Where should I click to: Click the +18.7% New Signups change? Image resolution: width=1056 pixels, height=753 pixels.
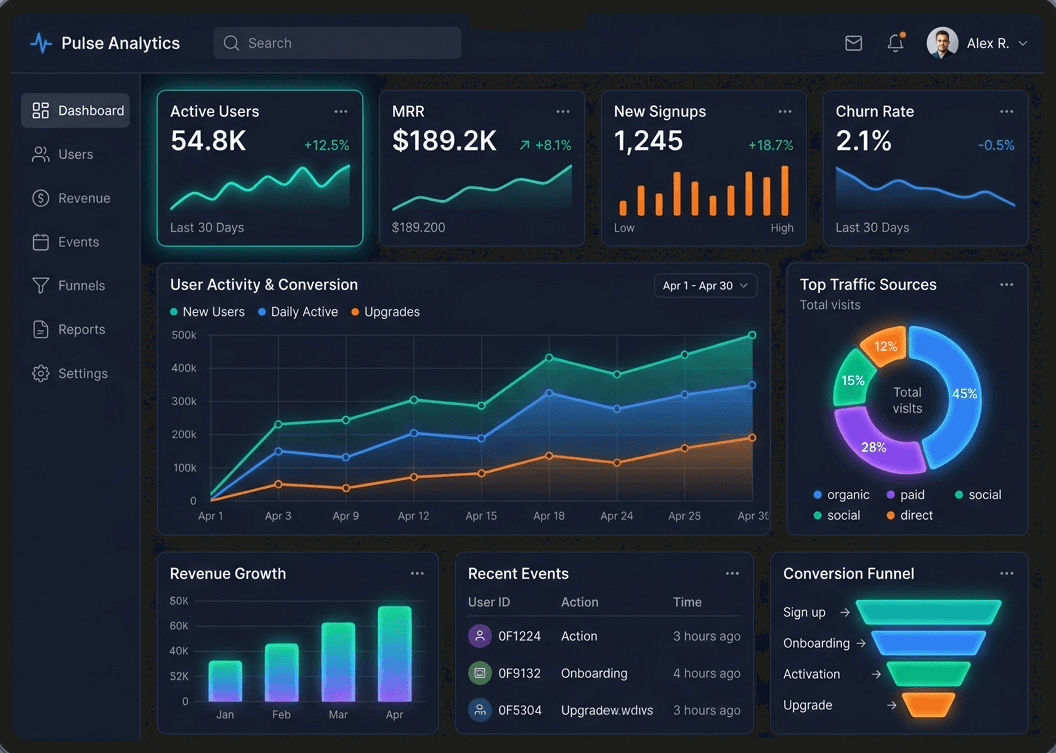(x=770, y=145)
